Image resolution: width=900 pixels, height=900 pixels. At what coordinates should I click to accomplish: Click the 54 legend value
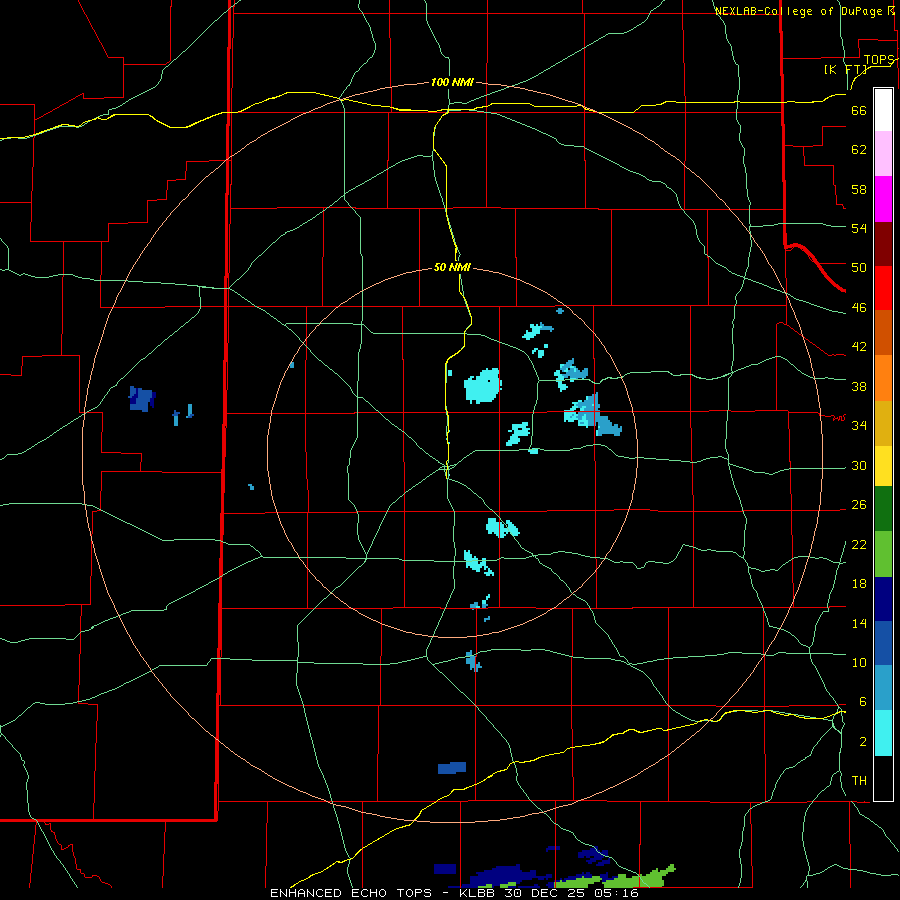pyautogui.click(x=859, y=228)
